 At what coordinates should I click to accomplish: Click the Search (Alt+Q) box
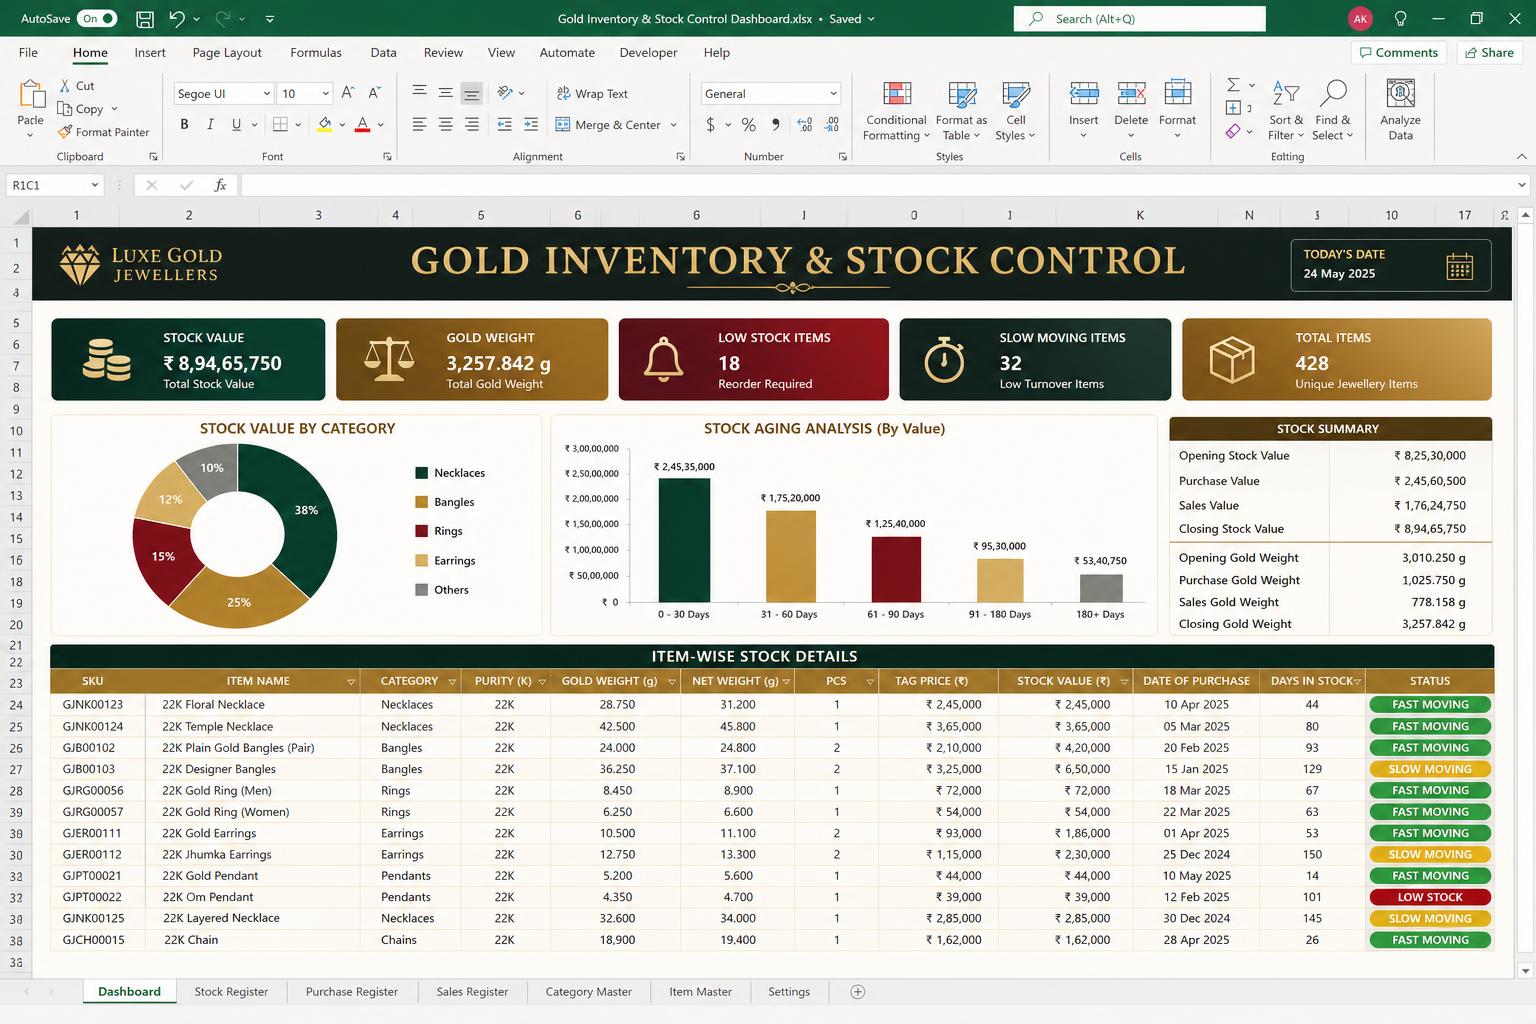(x=1139, y=19)
